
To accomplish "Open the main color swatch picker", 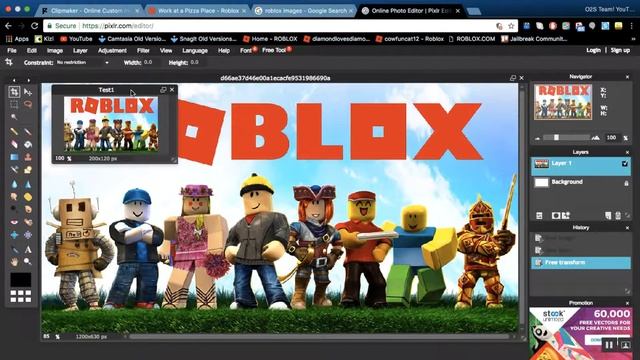I will (x=20, y=280).
